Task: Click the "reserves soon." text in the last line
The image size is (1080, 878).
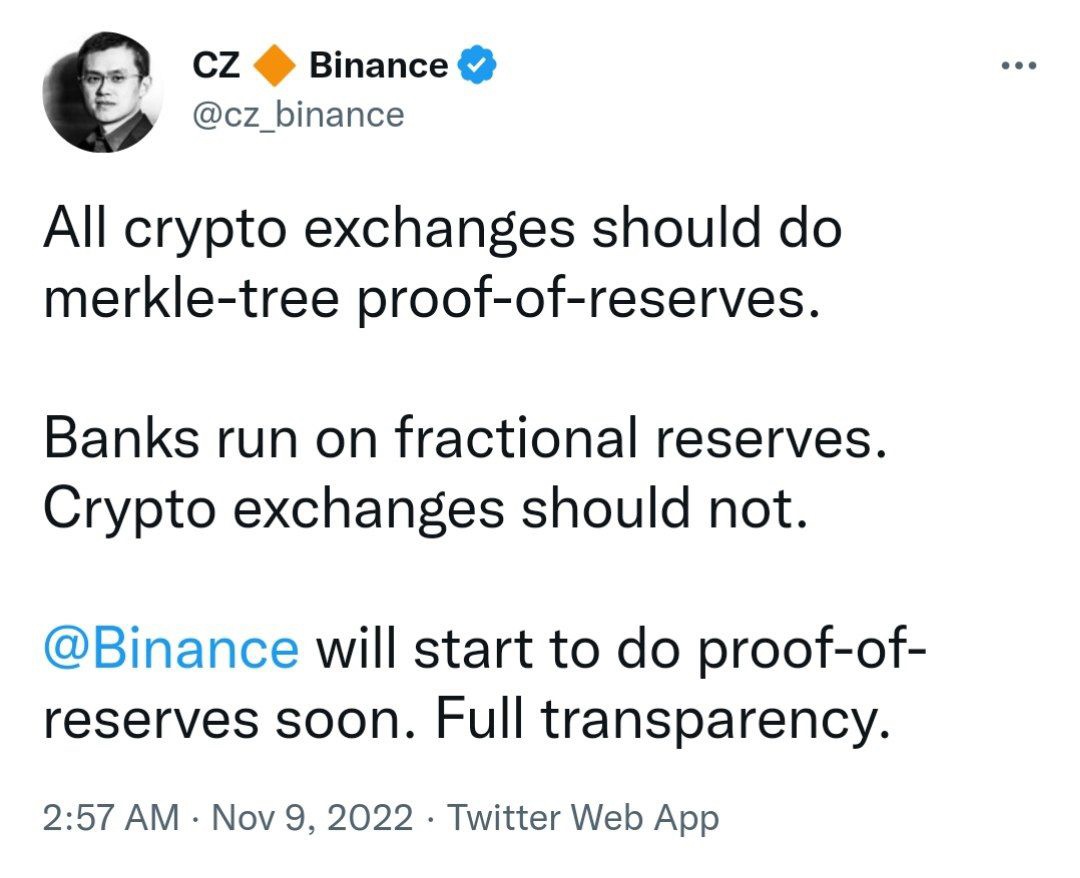Action: 230,720
